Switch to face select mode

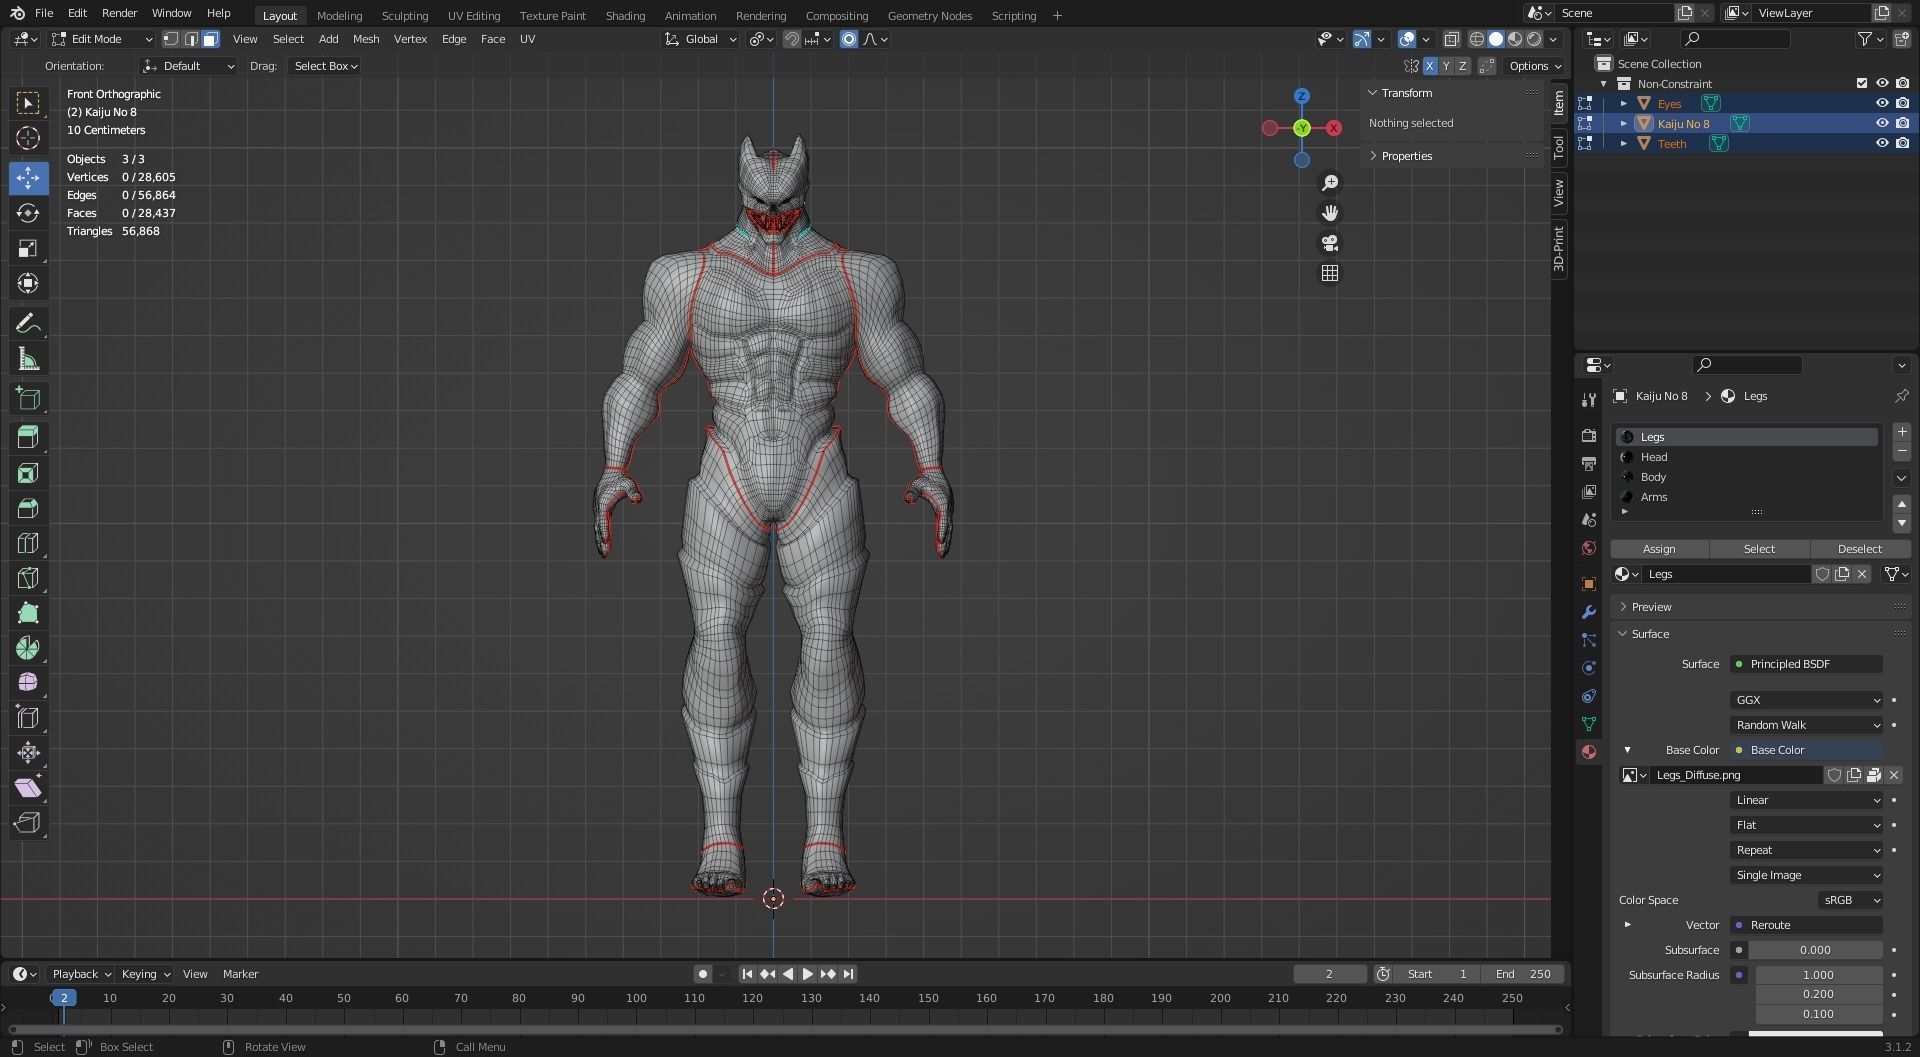pos(210,39)
